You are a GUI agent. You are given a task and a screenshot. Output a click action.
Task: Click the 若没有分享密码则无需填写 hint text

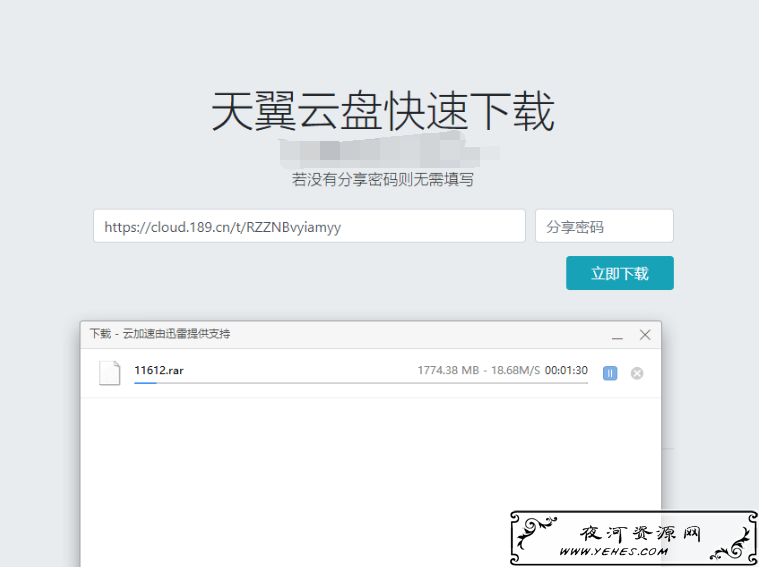pos(382,180)
